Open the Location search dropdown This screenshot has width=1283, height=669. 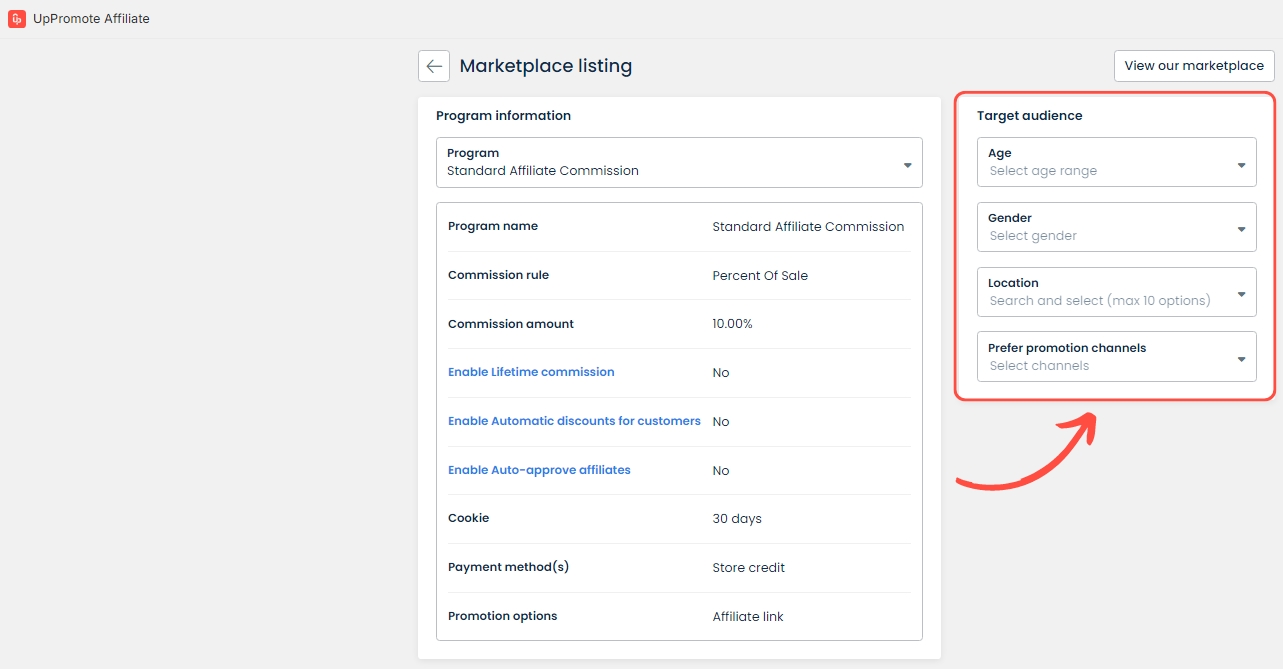(x=1116, y=292)
